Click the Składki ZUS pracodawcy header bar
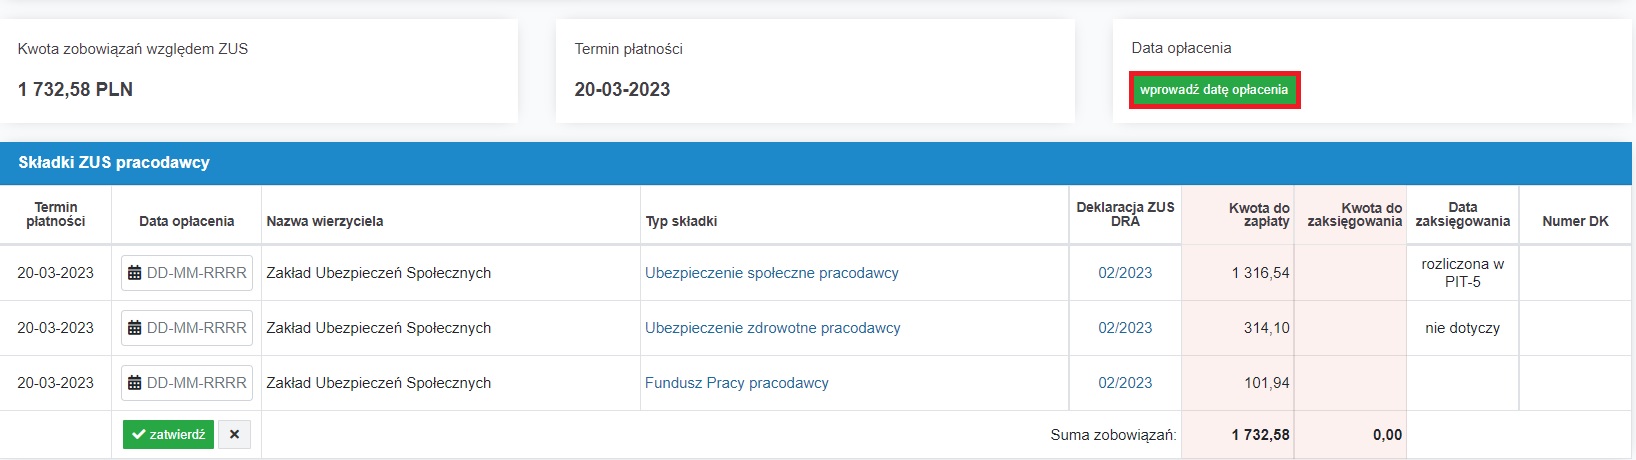Image resolution: width=1636 pixels, height=460 pixels. (816, 163)
